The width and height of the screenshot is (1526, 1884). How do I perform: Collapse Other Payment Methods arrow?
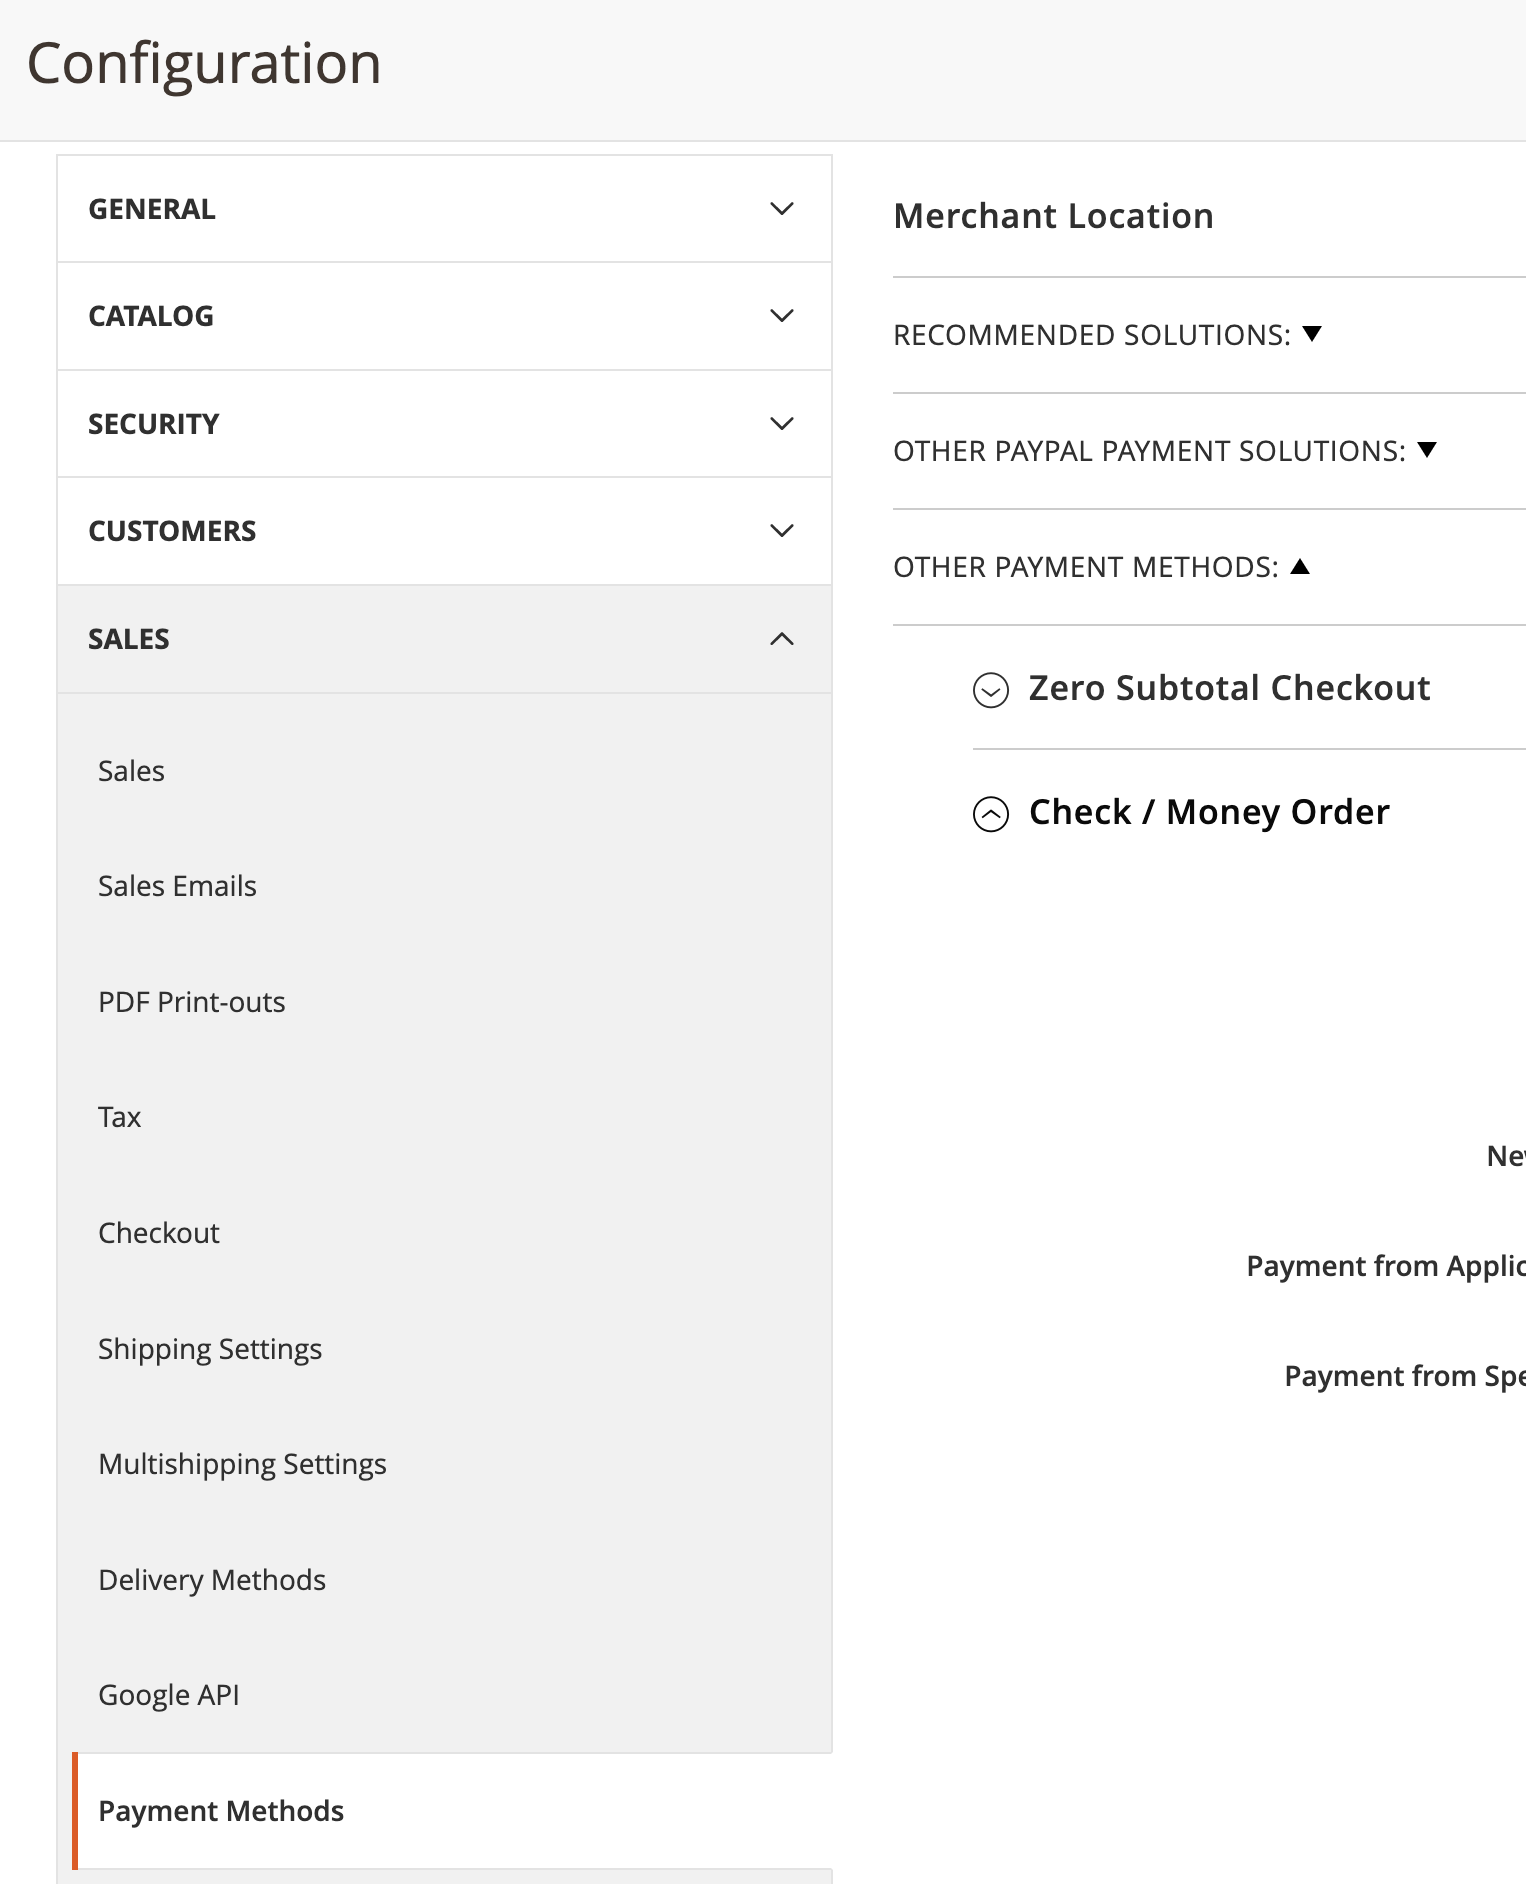coord(1300,567)
